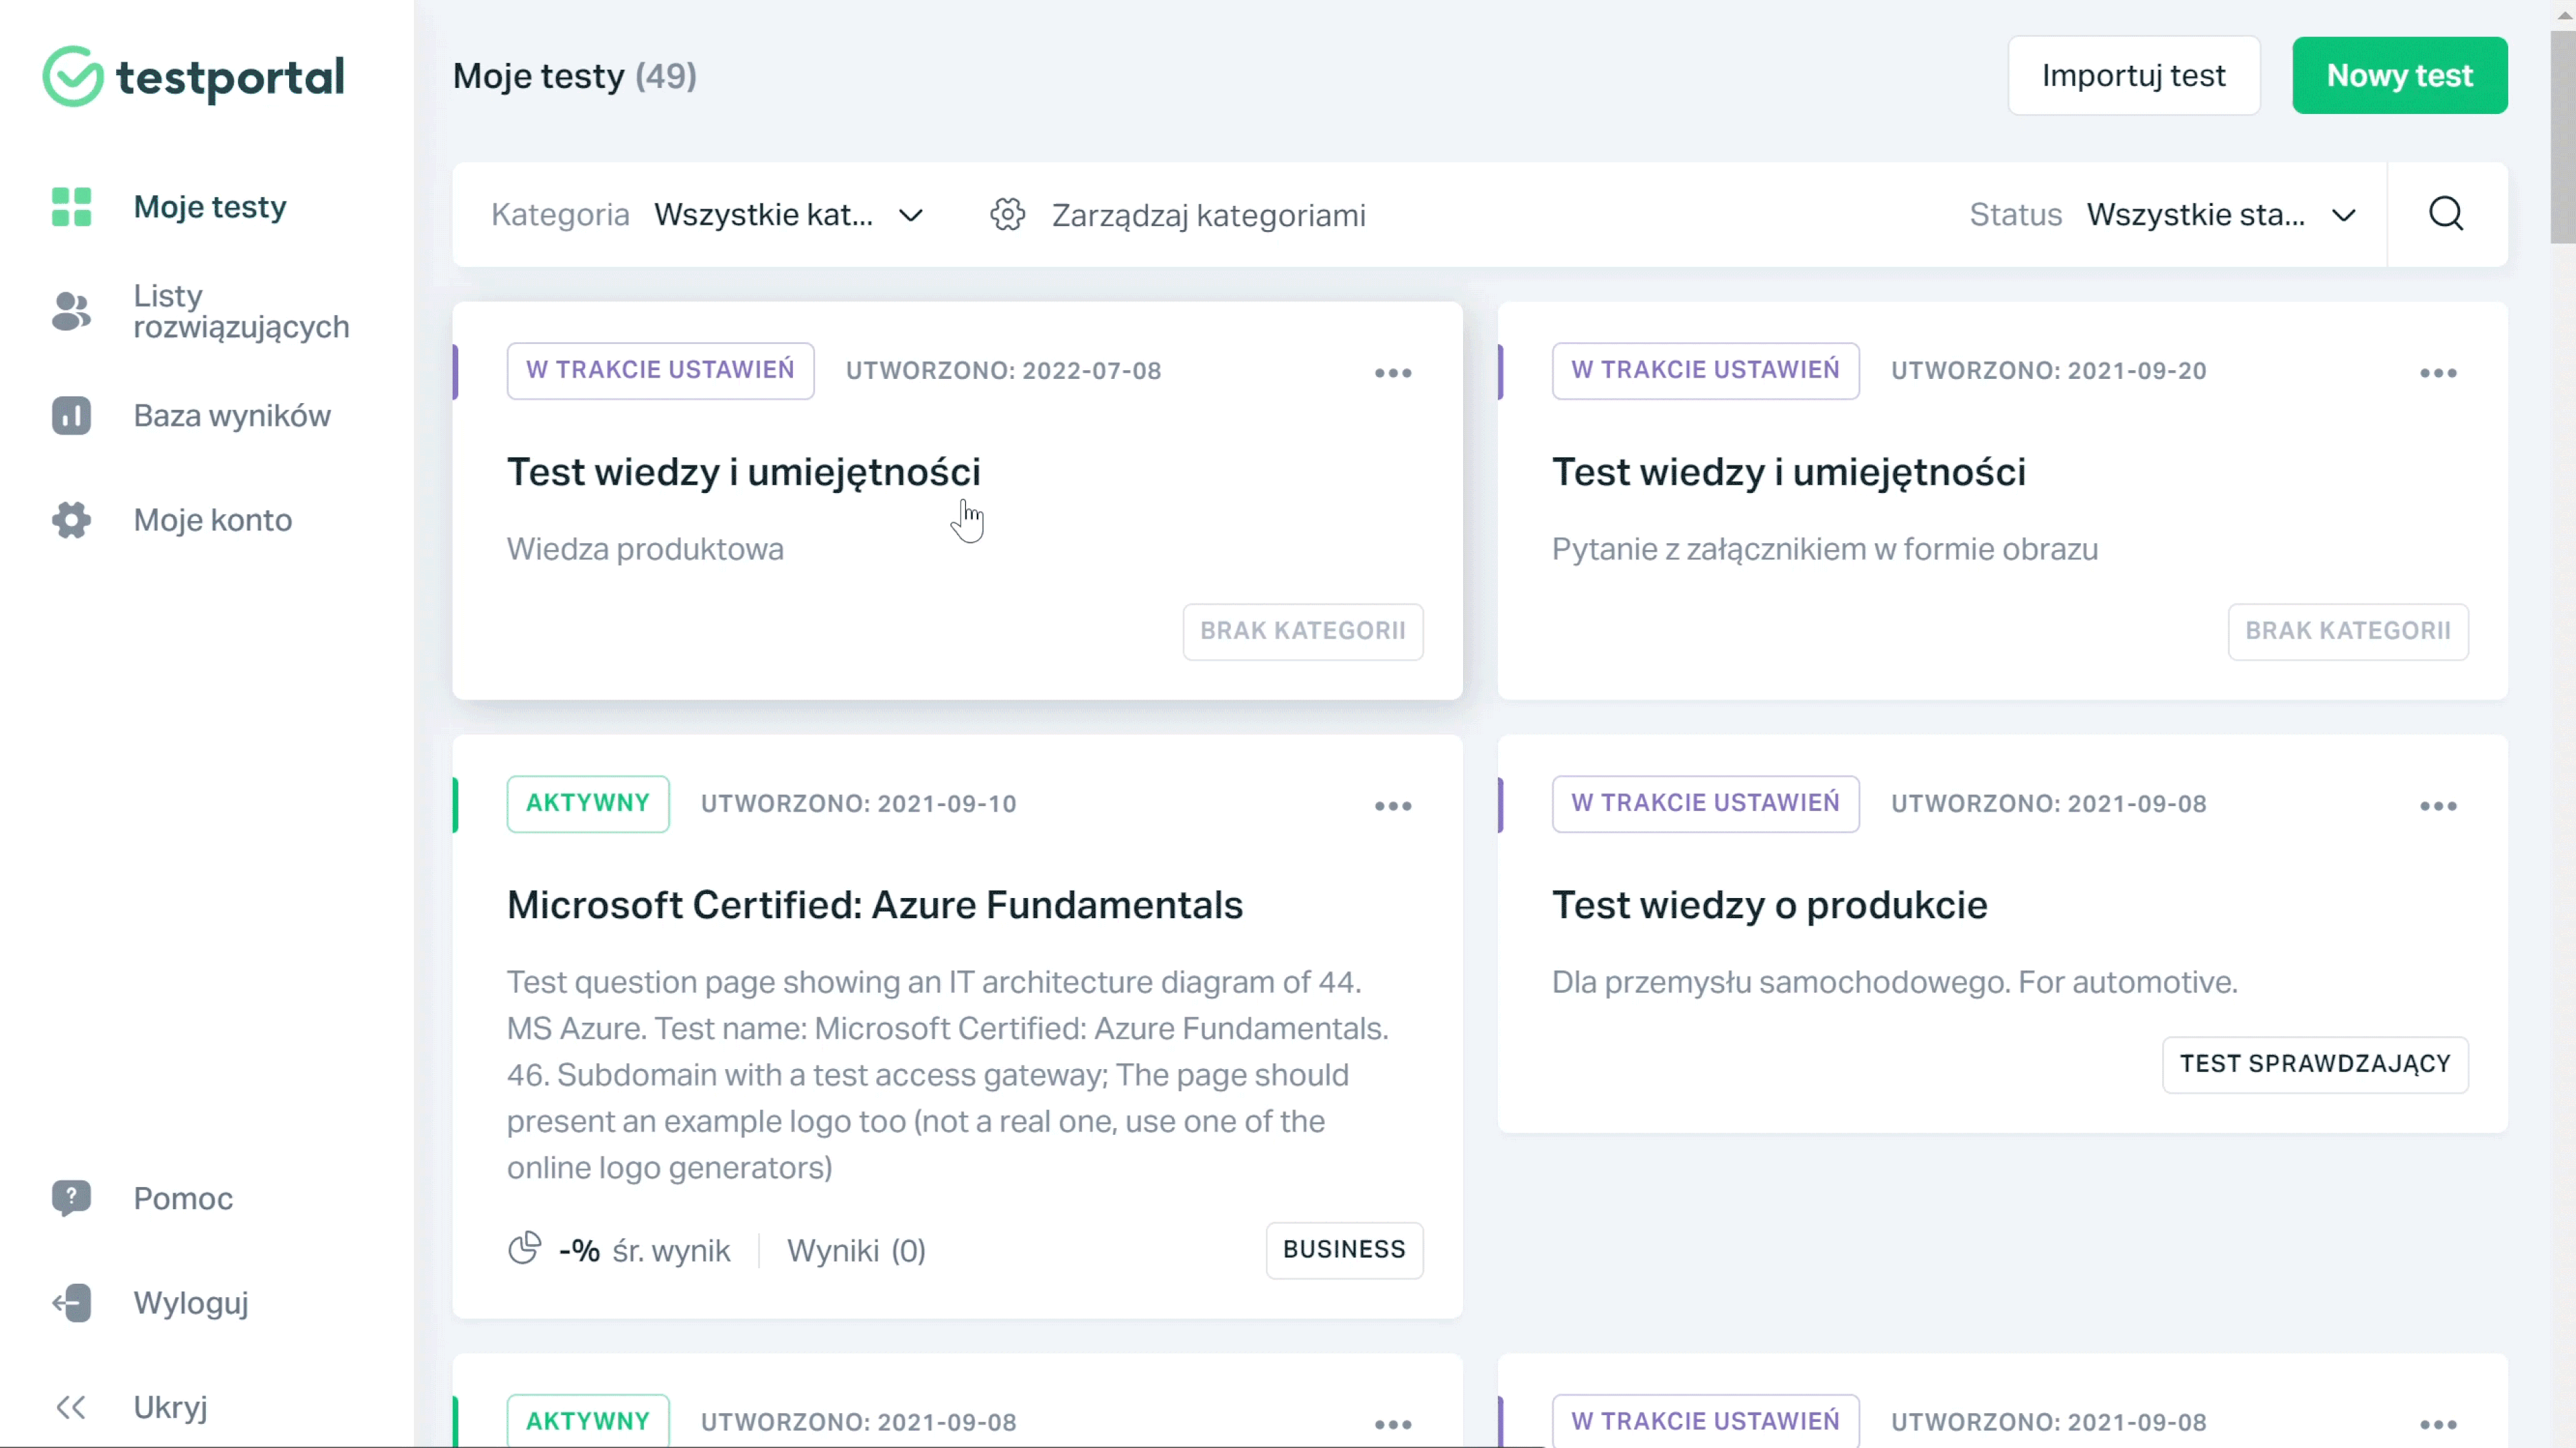
Task: Click the Wyloguj exit icon
Action: 71,1302
